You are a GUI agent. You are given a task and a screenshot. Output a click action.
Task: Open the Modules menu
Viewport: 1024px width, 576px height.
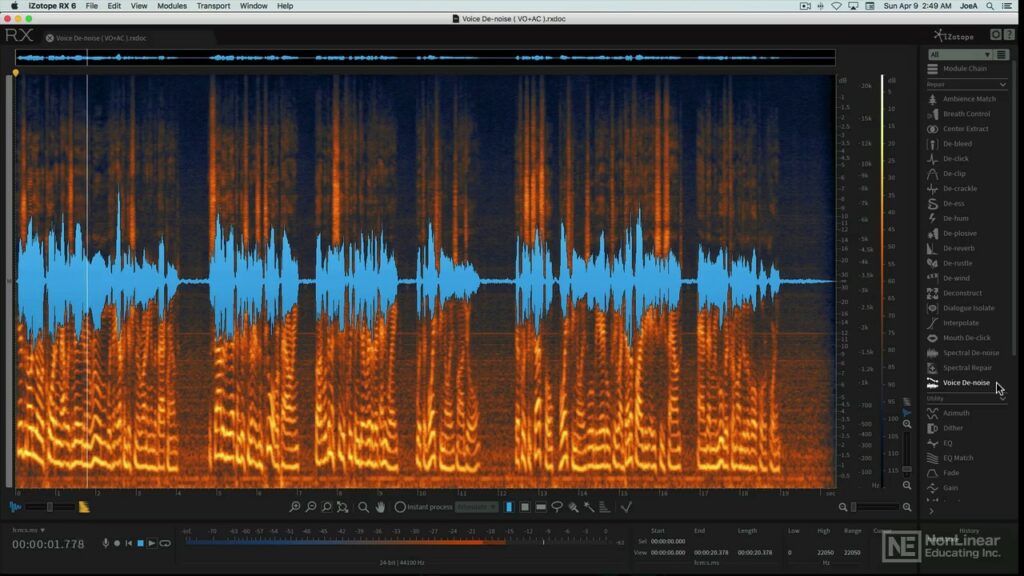(x=172, y=6)
